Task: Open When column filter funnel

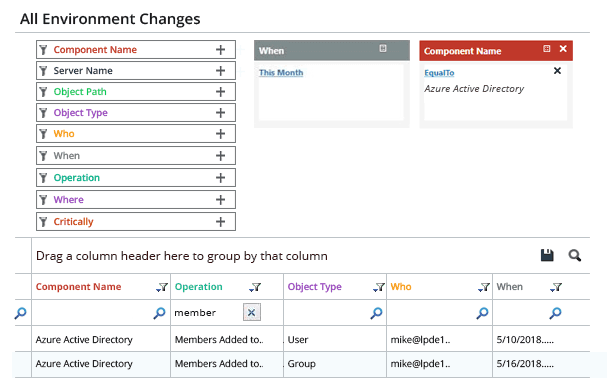Action: point(556,287)
